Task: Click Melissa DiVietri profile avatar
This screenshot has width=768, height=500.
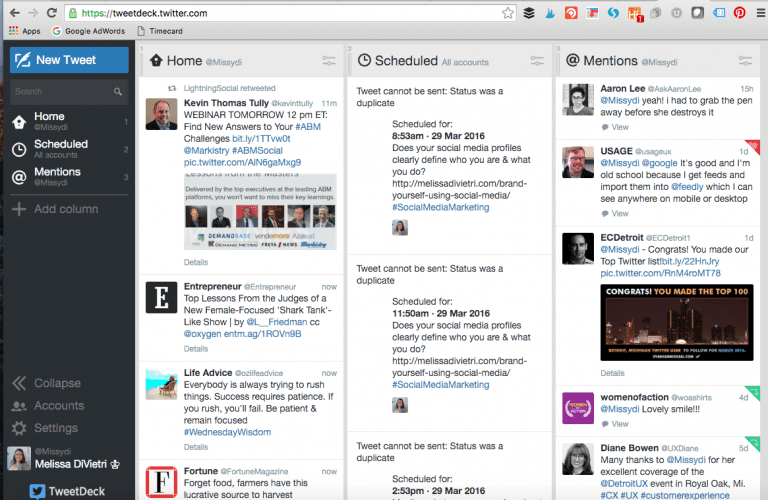Action: (19, 458)
